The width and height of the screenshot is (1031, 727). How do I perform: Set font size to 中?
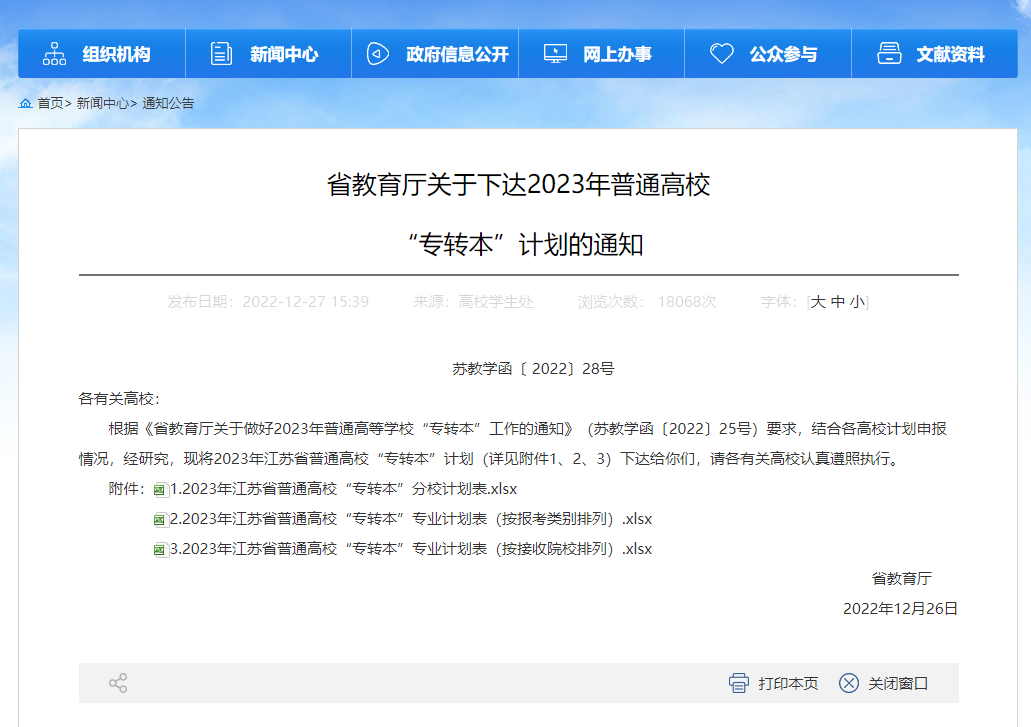coord(838,302)
